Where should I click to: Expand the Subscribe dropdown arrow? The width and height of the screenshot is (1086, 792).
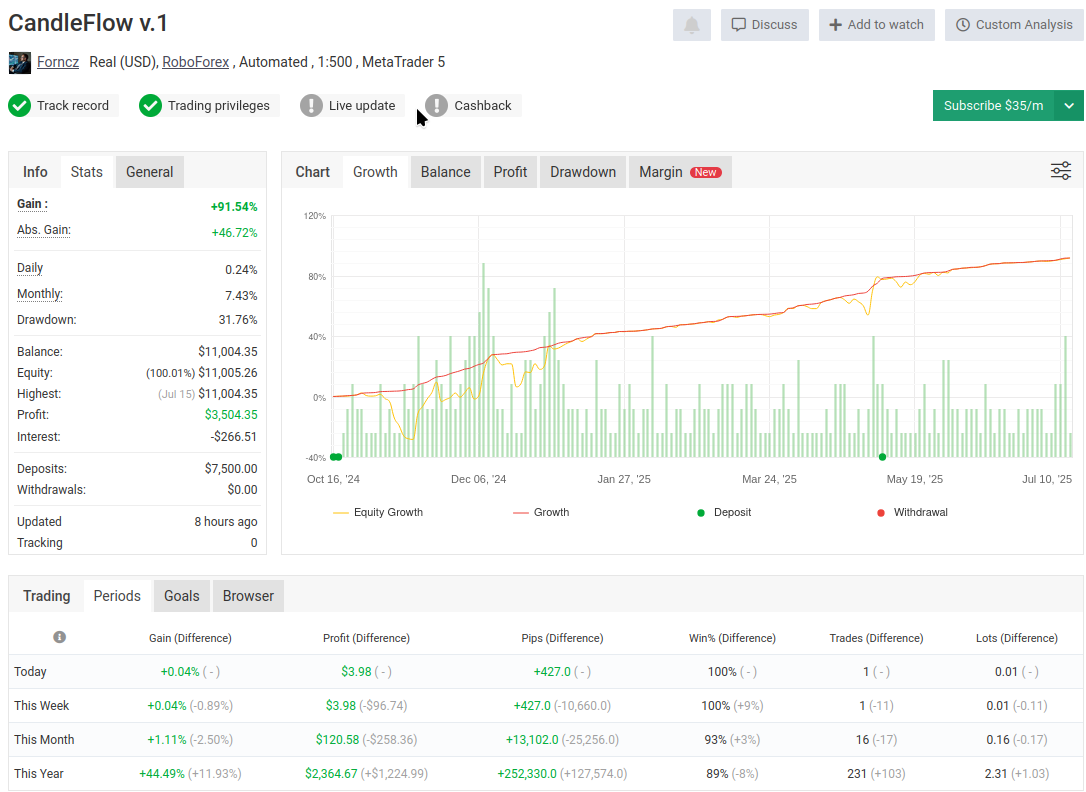[x=1069, y=105]
